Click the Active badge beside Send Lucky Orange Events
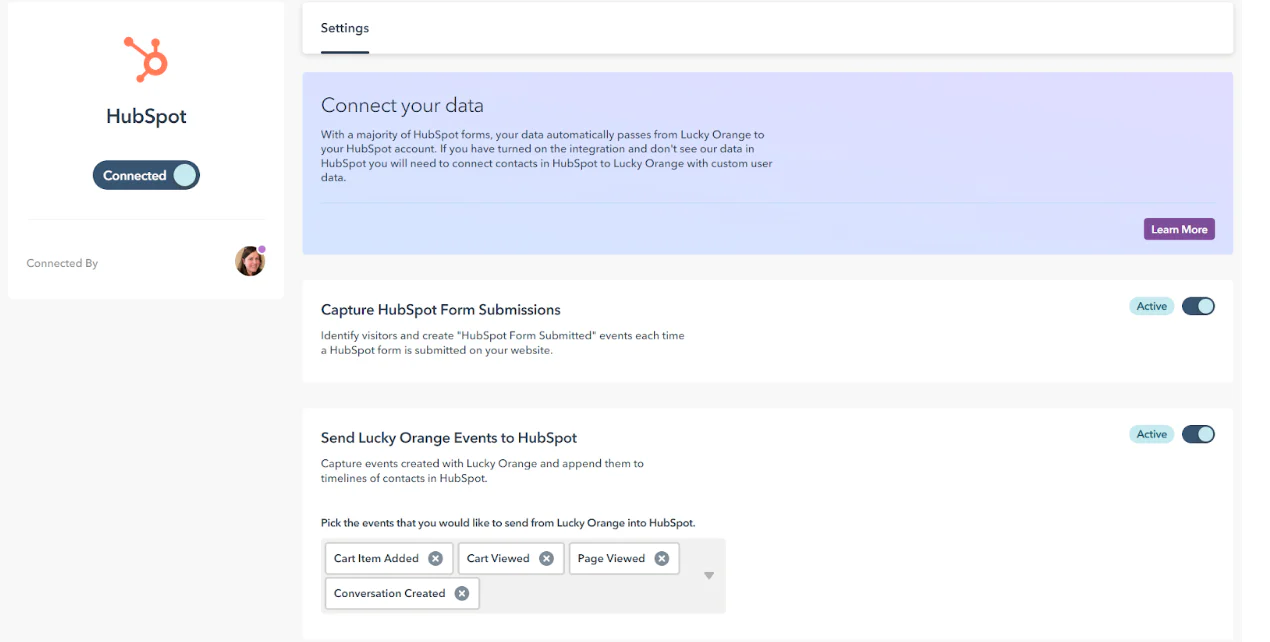Screen dimensions: 1270x642 1151,434
